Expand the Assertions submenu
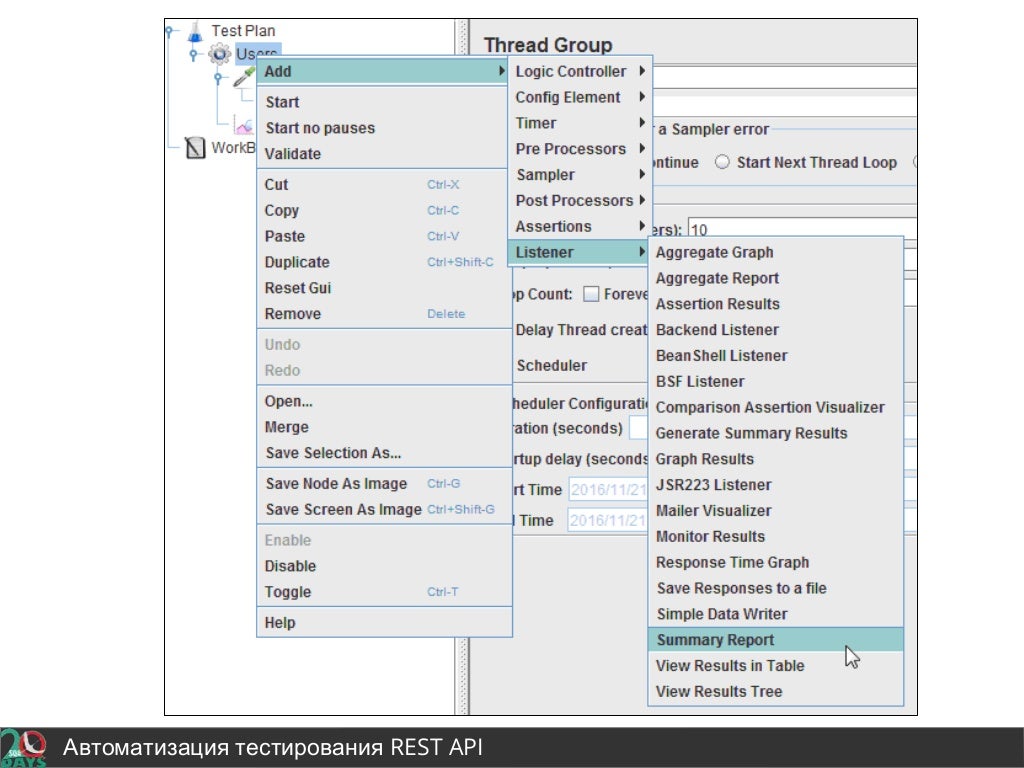This screenshot has height=768, width=1024. (579, 227)
